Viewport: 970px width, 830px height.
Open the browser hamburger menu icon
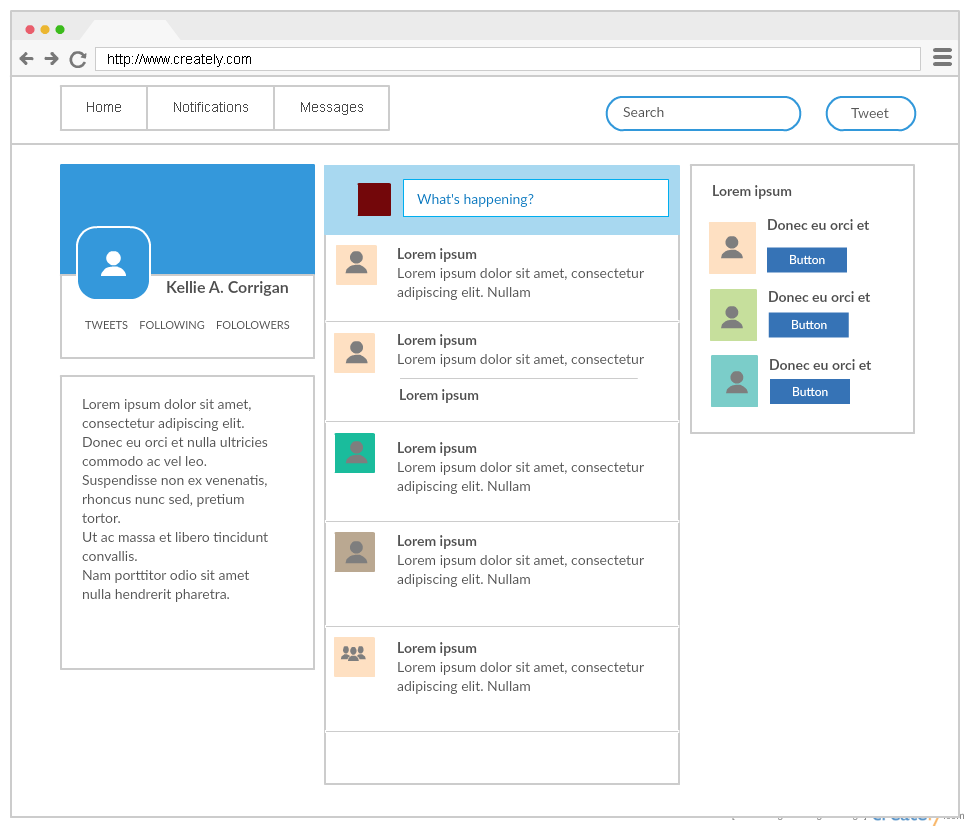[x=942, y=57]
